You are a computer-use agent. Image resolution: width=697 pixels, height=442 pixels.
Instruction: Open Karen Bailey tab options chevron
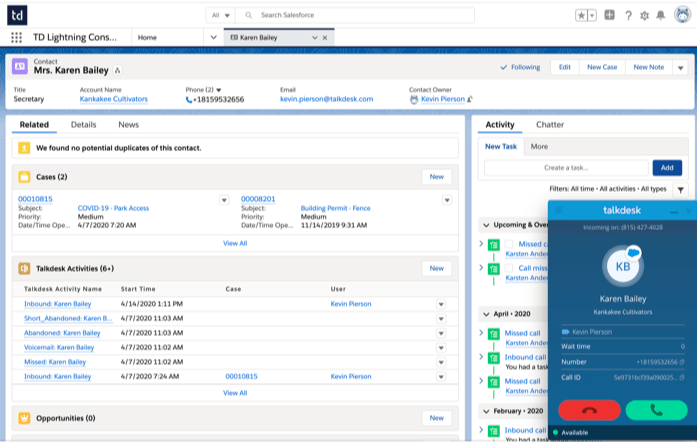[315, 38]
